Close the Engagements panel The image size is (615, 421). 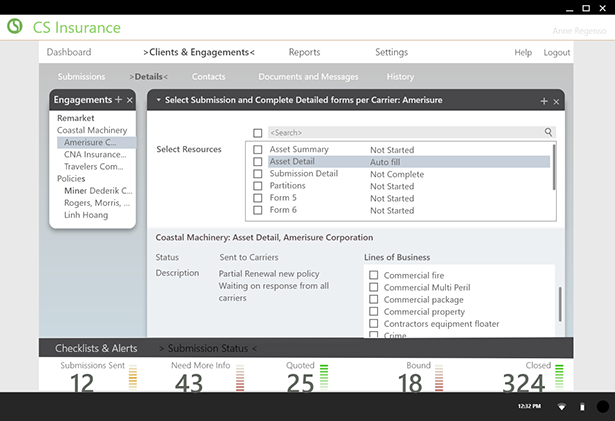click(129, 100)
